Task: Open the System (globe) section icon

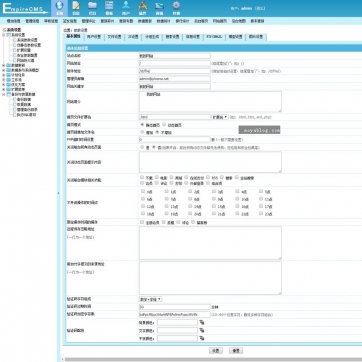Action: (59, 8)
